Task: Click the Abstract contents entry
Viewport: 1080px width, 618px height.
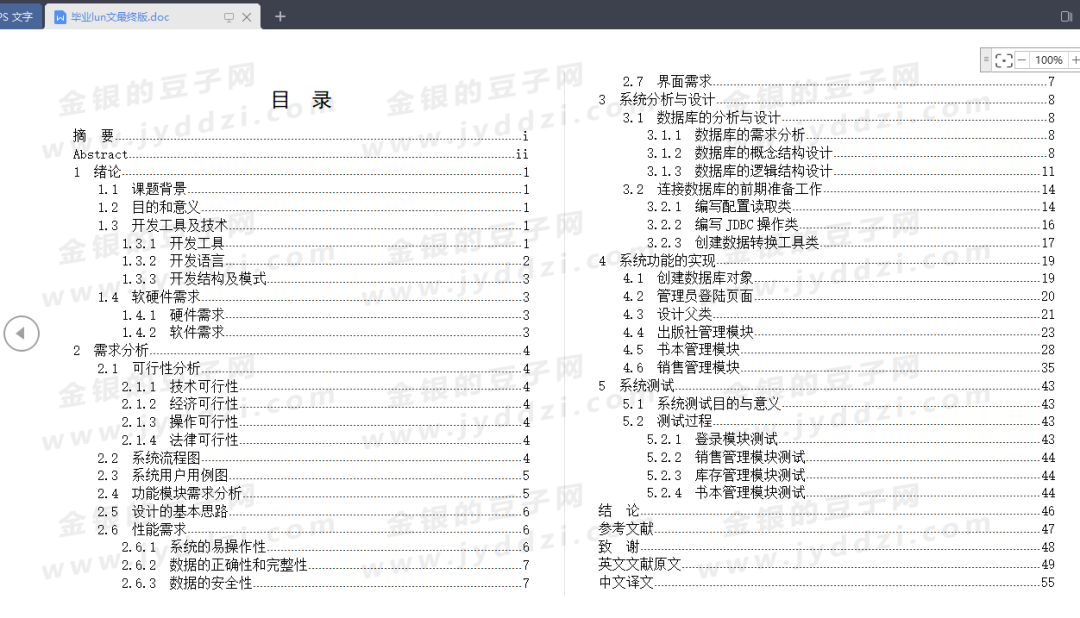Action: [300, 154]
